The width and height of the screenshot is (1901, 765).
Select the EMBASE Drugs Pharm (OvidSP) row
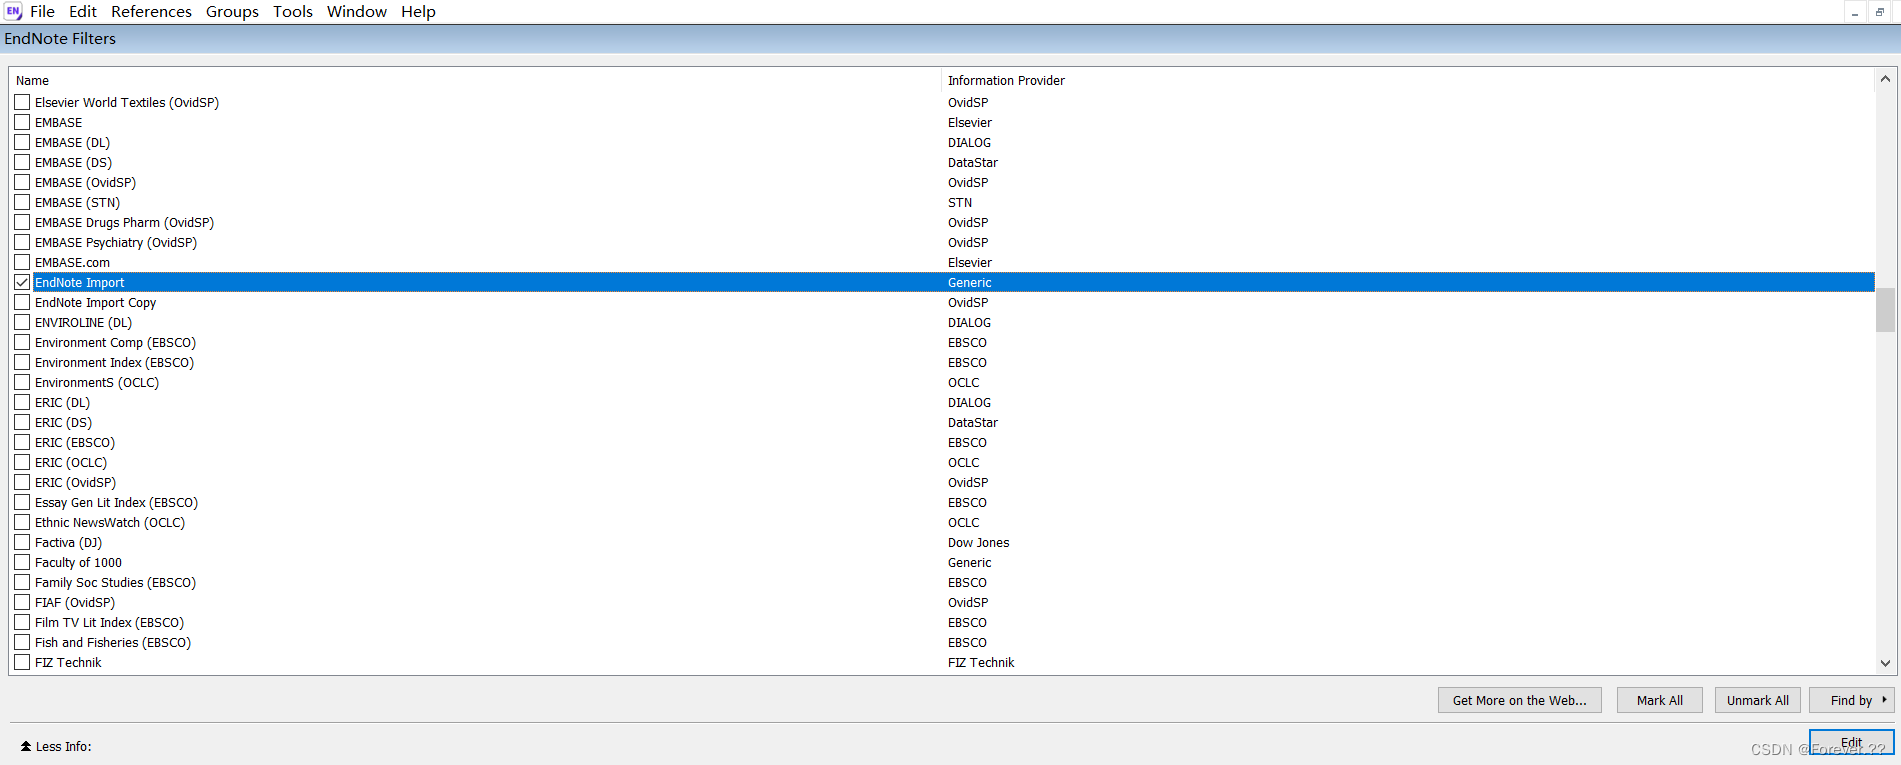point(944,222)
